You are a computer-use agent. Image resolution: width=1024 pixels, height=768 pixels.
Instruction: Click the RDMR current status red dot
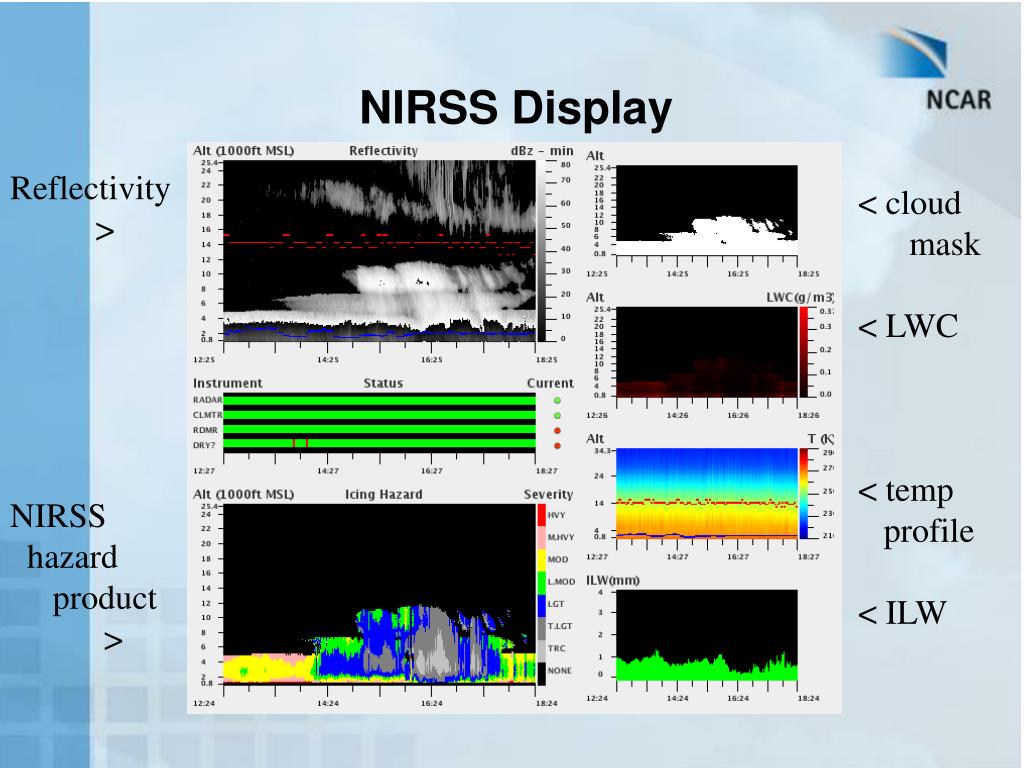point(557,430)
